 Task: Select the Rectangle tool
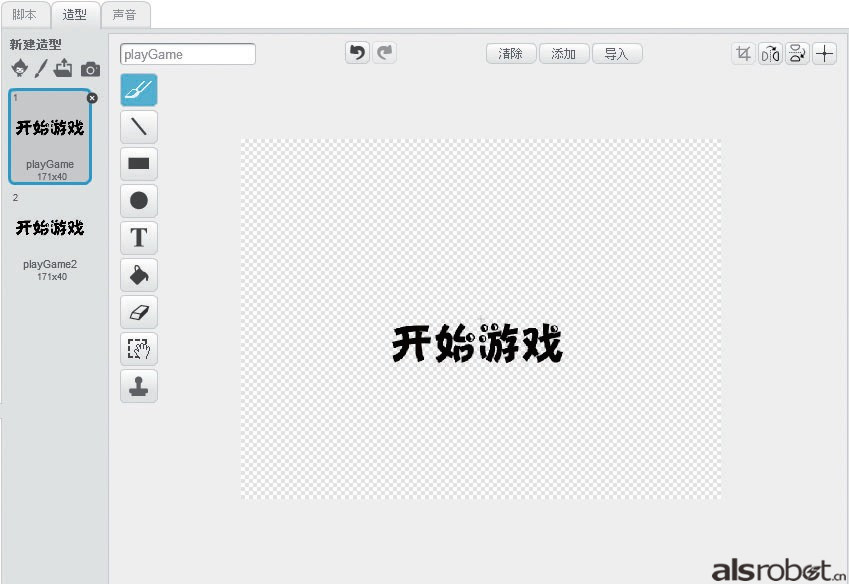139,164
